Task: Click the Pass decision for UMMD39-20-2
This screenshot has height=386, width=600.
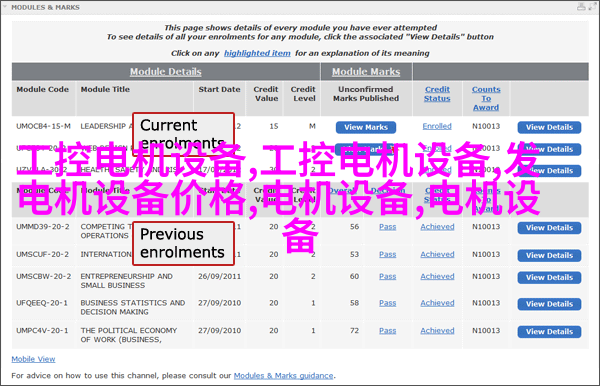Action: click(x=387, y=227)
